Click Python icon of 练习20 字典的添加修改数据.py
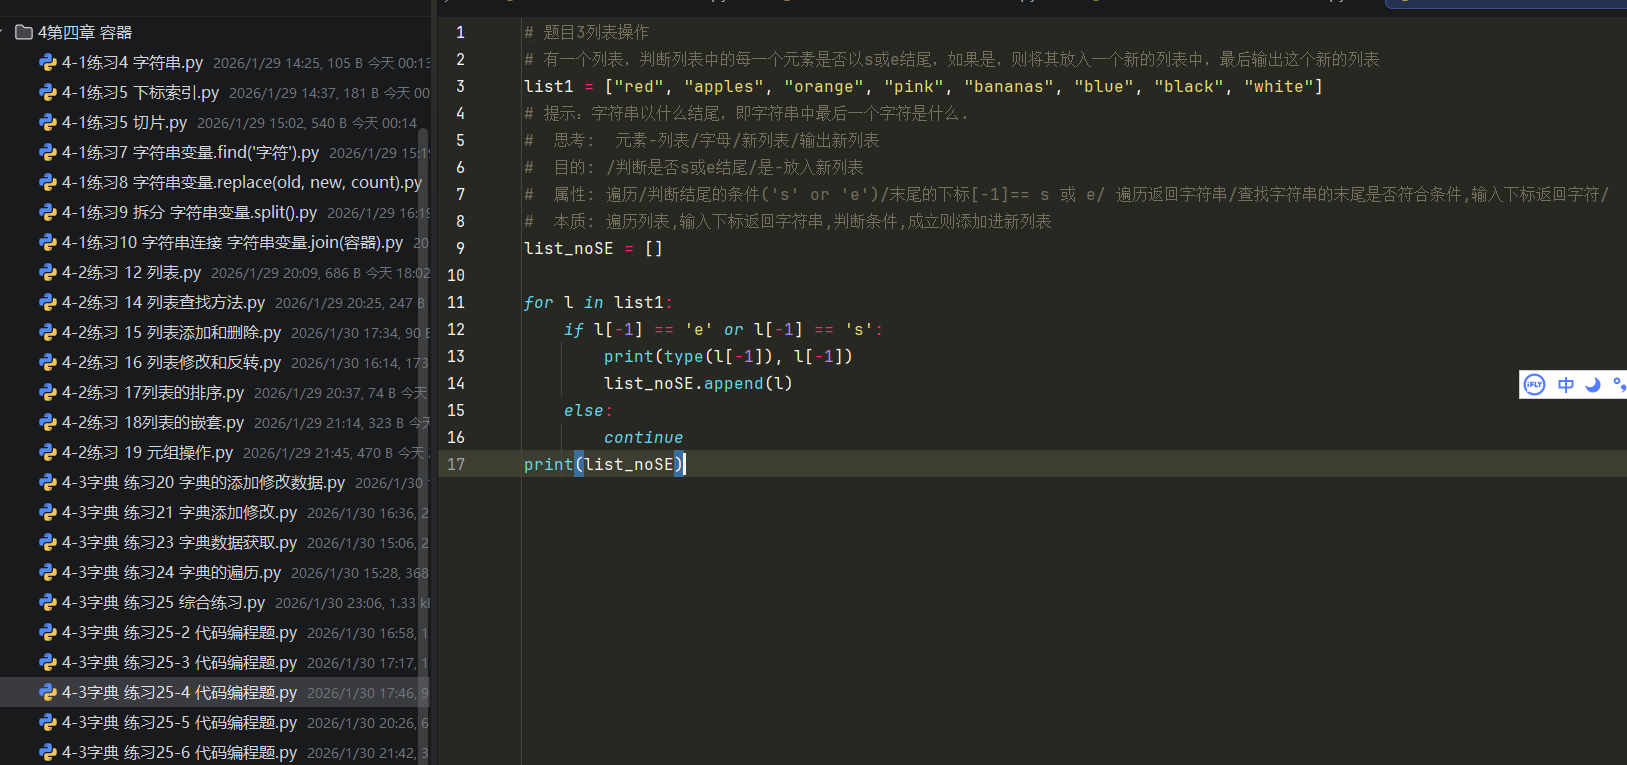Image resolution: width=1627 pixels, height=765 pixels. (x=47, y=482)
